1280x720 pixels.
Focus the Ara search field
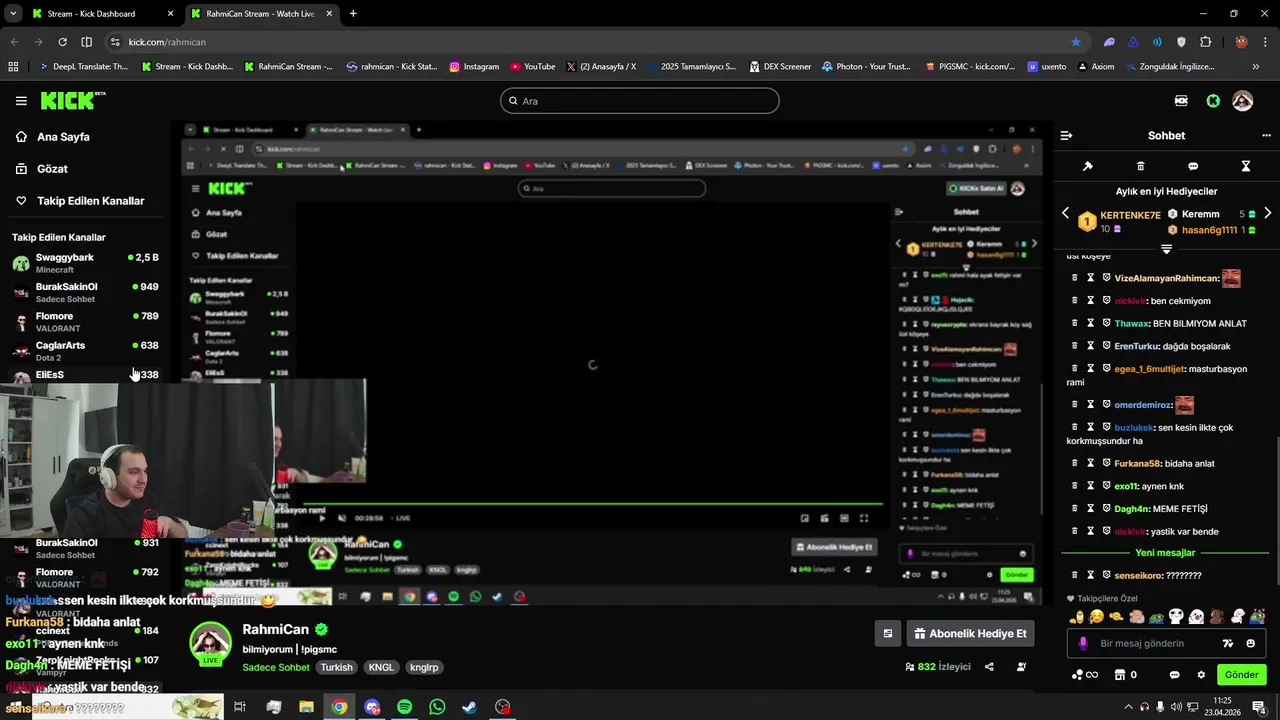point(640,101)
